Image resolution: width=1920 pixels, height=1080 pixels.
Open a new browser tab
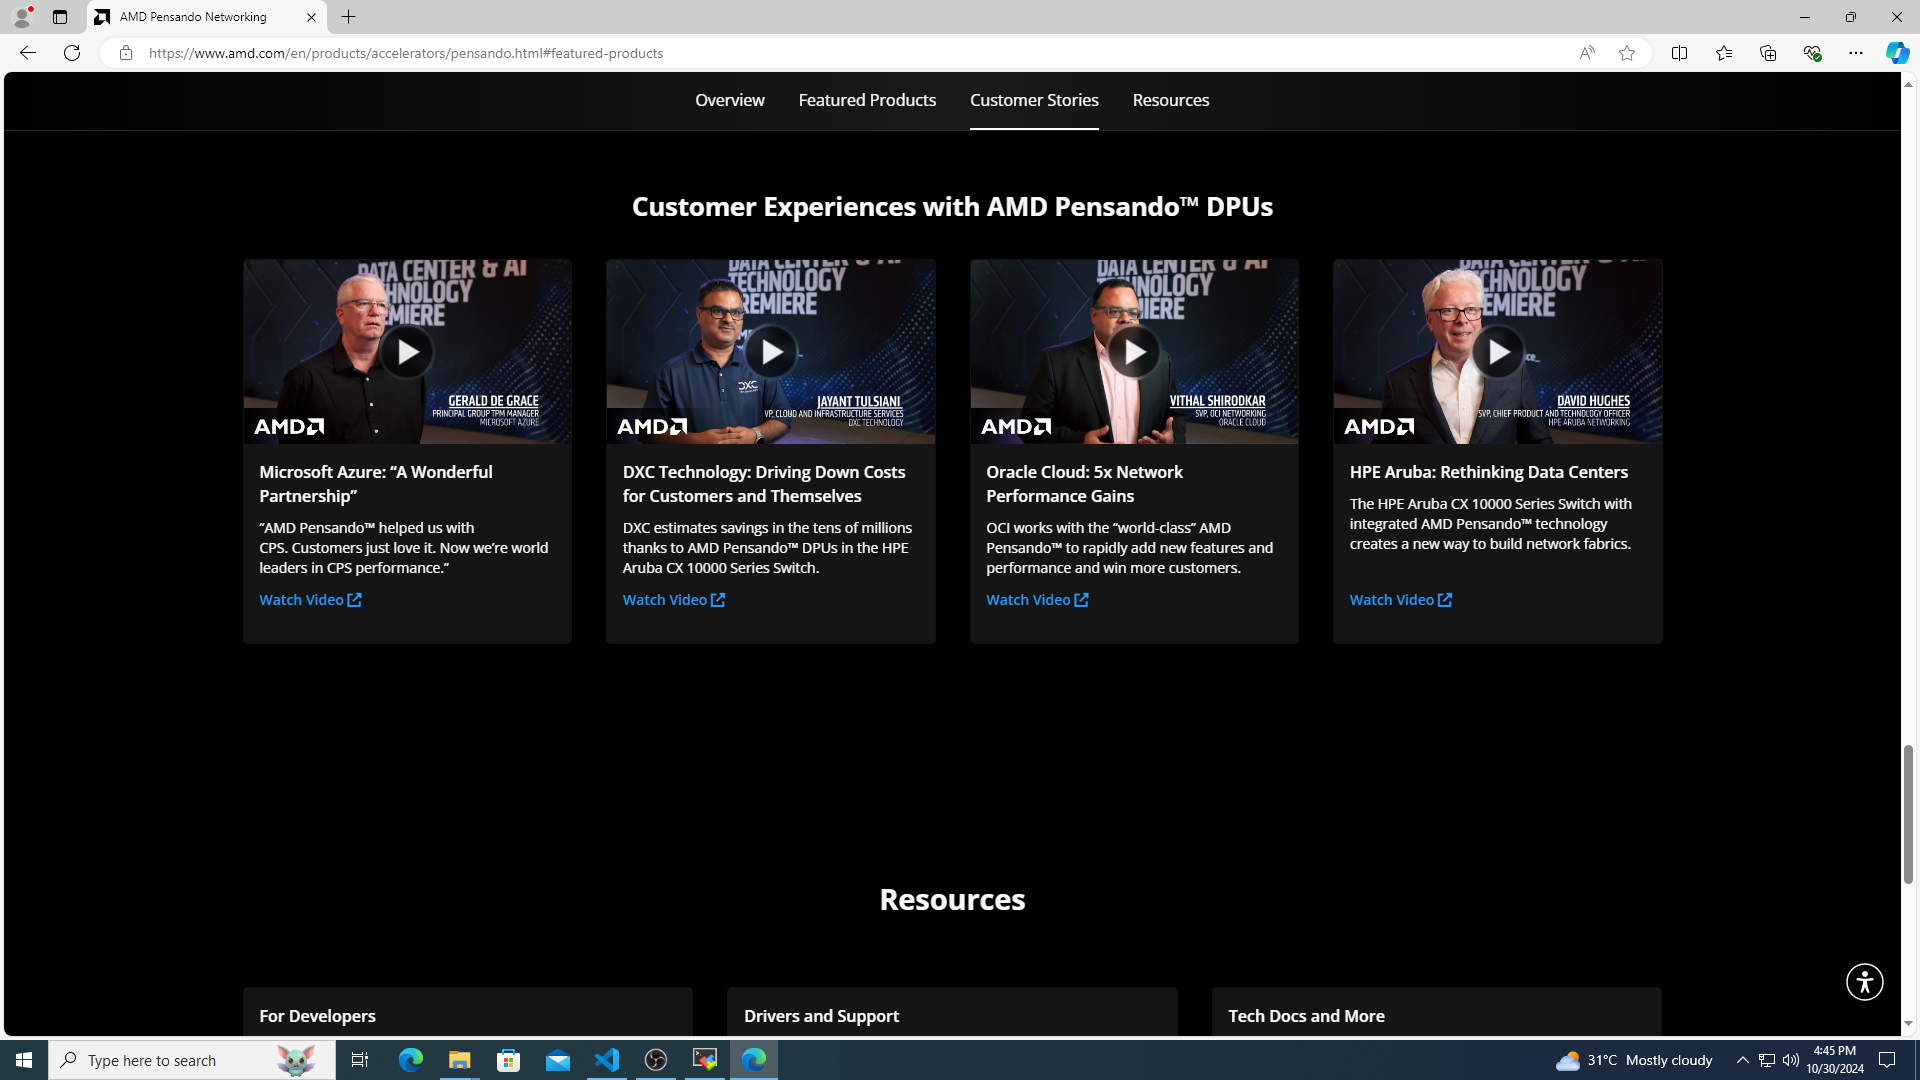coord(348,17)
